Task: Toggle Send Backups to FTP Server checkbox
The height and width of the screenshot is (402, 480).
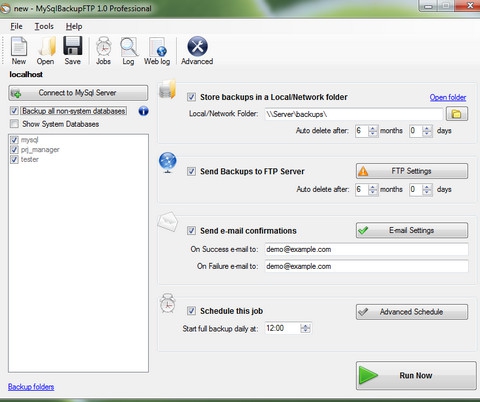Action: pyautogui.click(x=191, y=171)
